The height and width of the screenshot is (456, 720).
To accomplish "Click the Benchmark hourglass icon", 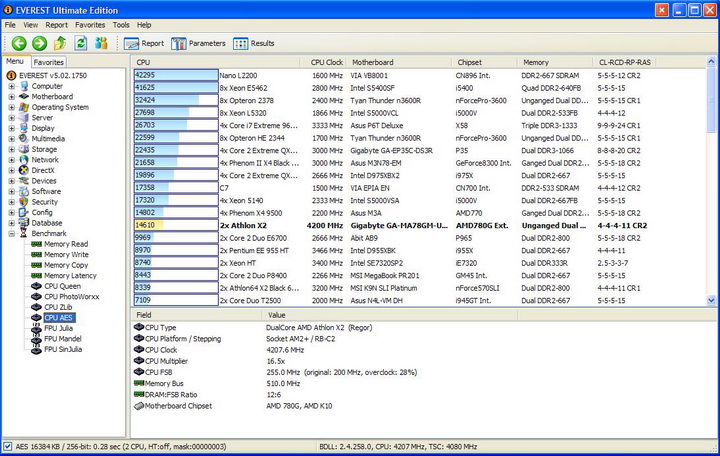I will [x=24, y=234].
